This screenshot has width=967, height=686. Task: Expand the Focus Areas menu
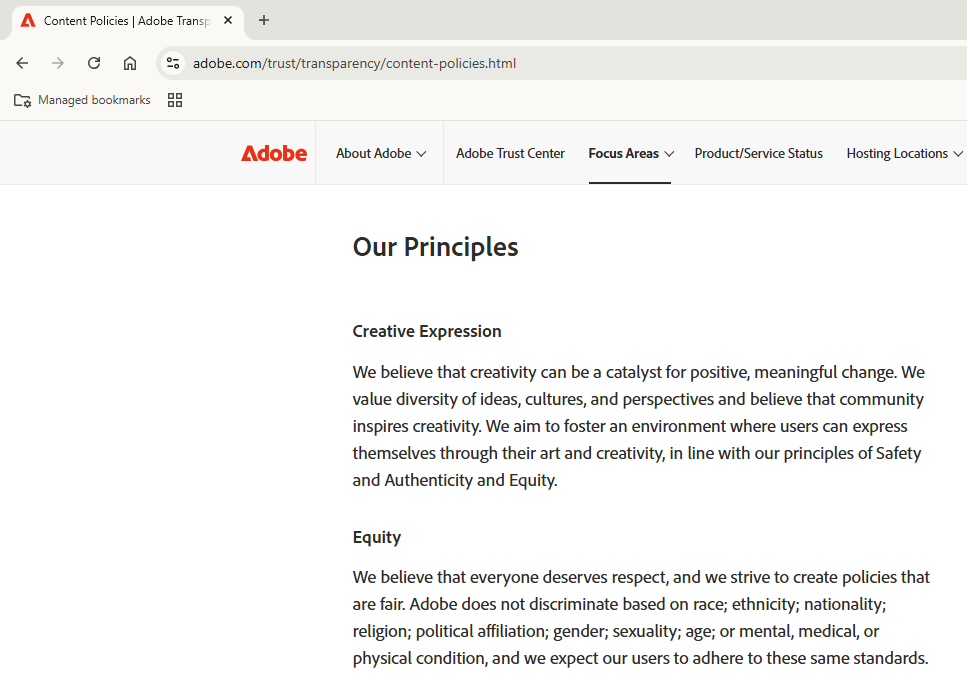[631, 153]
